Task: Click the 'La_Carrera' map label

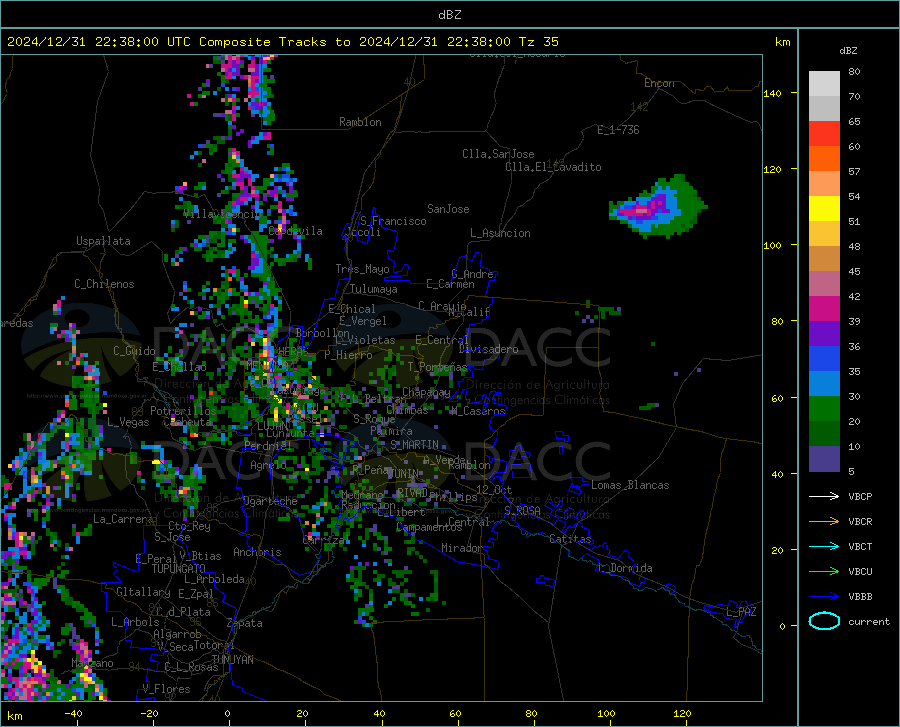Action: point(123,519)
